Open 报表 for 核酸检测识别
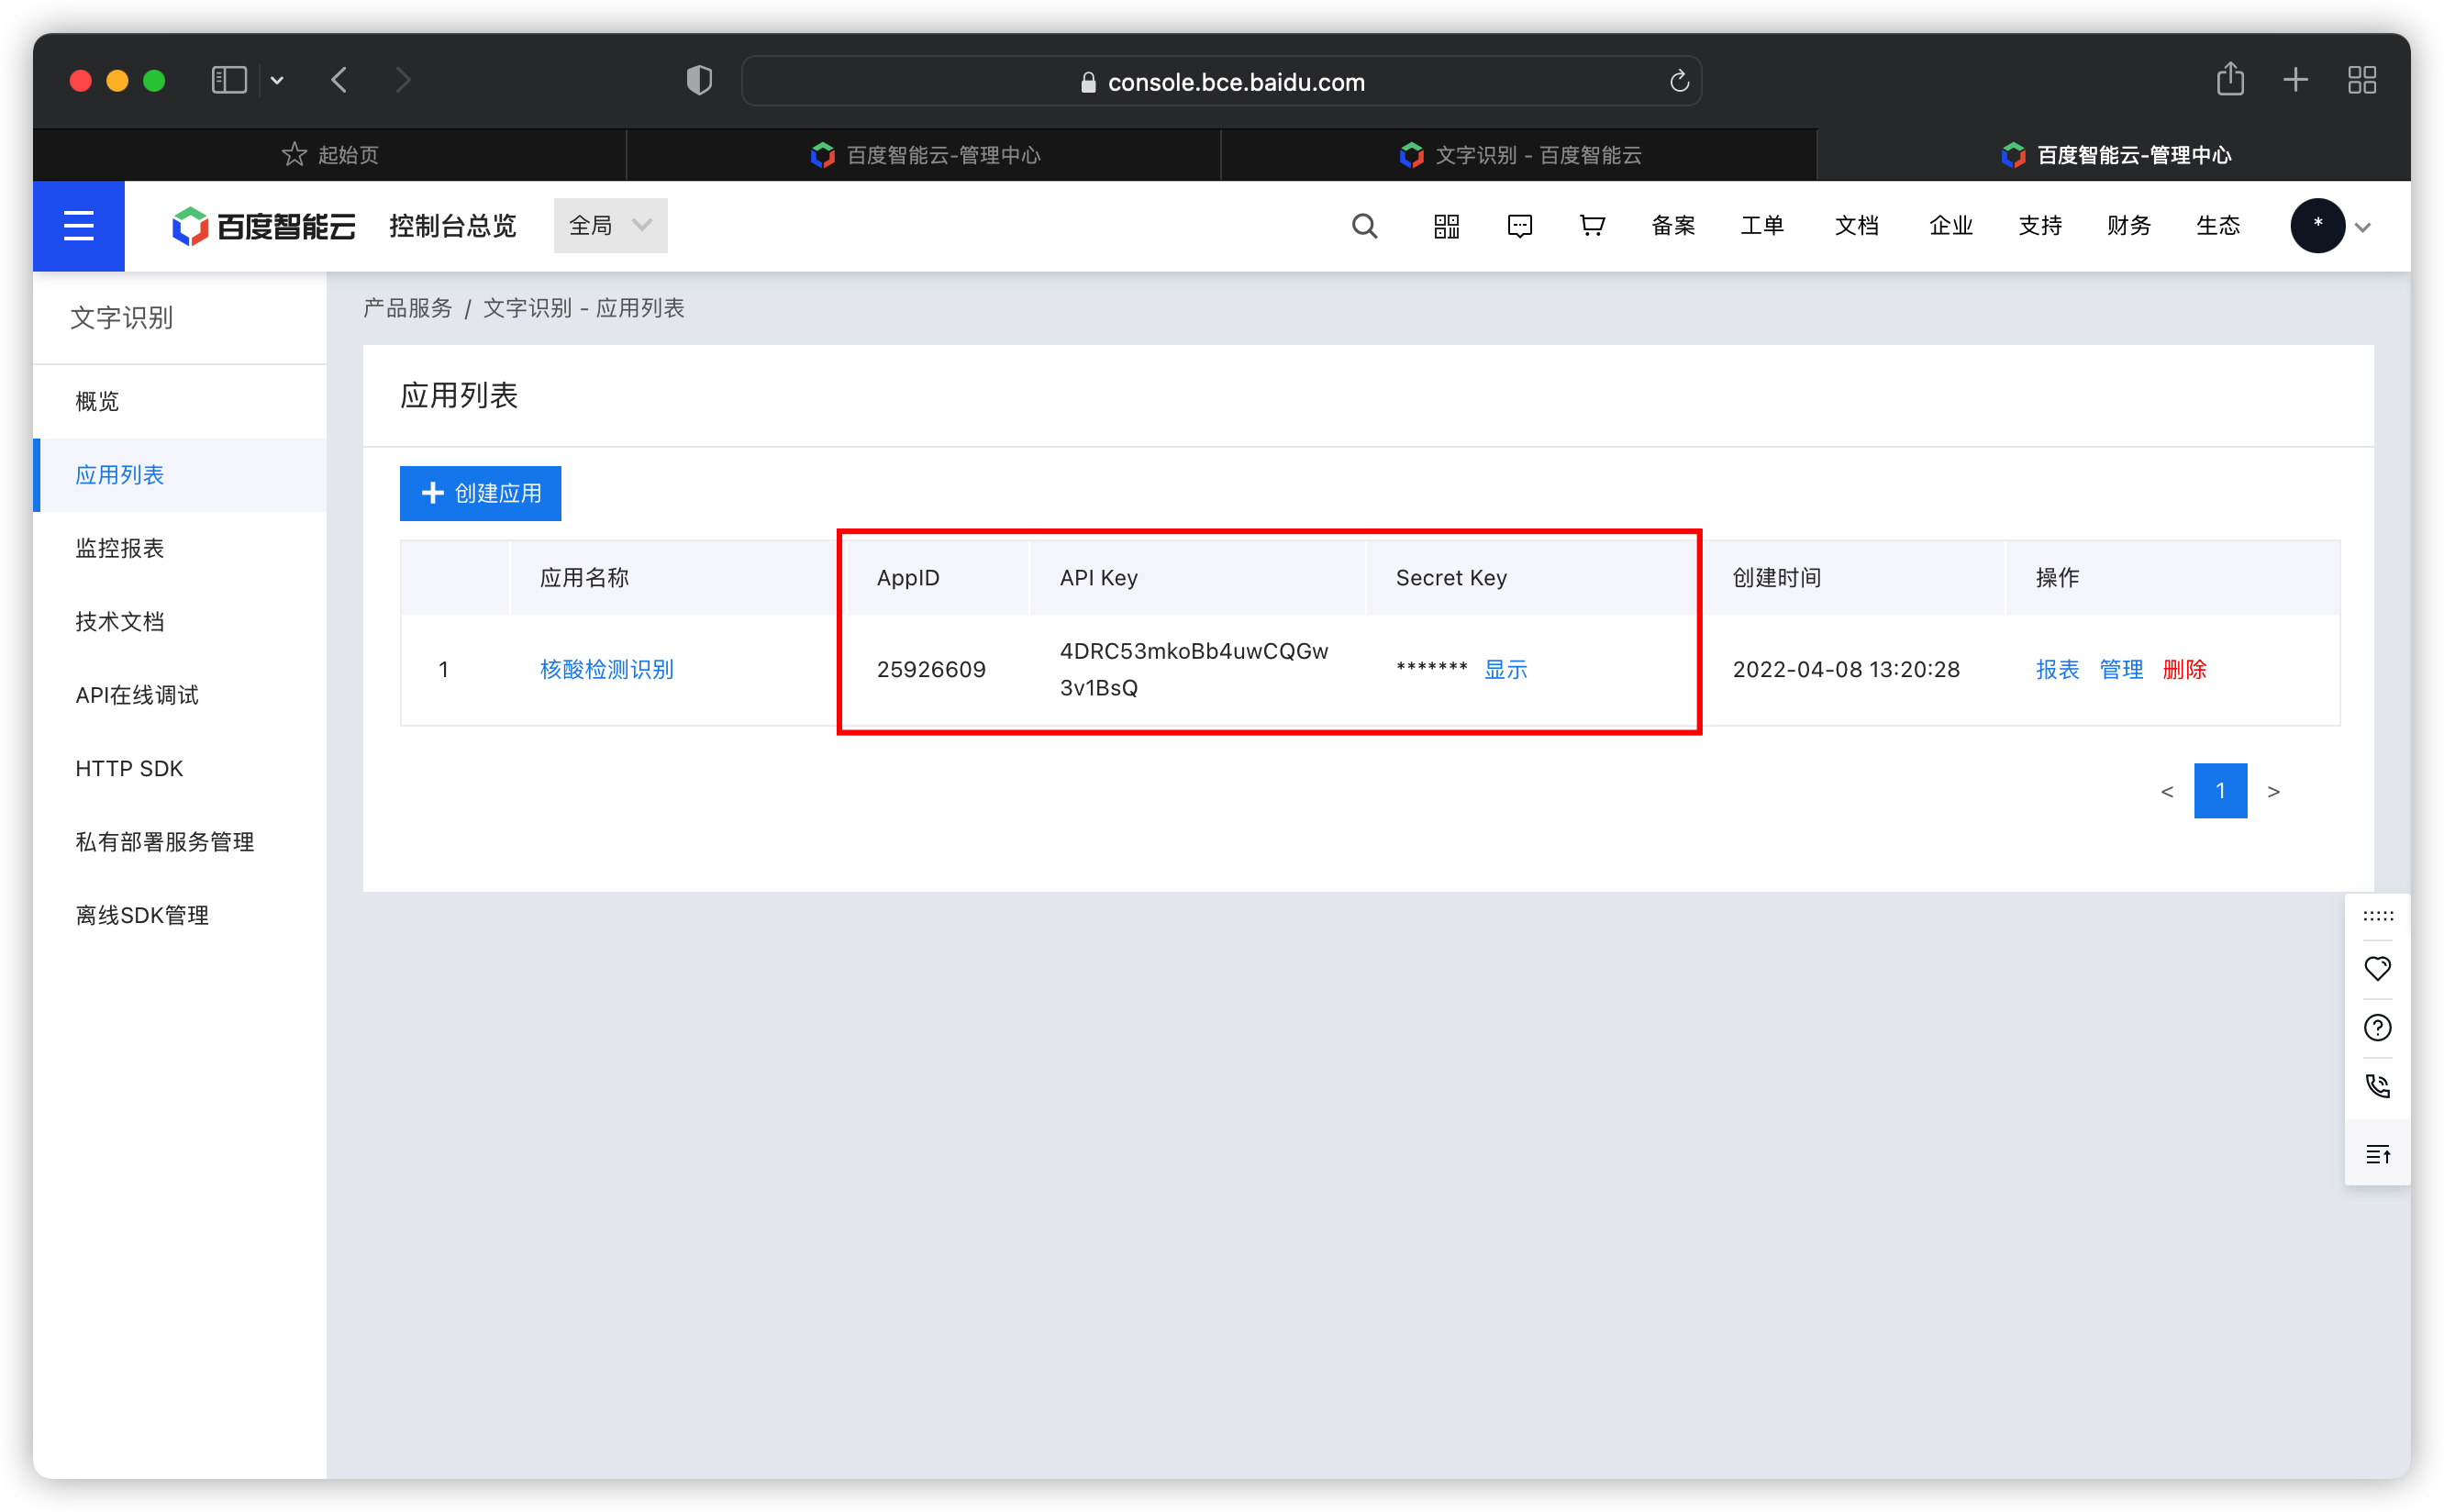Viewport: 2444px width, 1512px height. [x=2057, y=669]
